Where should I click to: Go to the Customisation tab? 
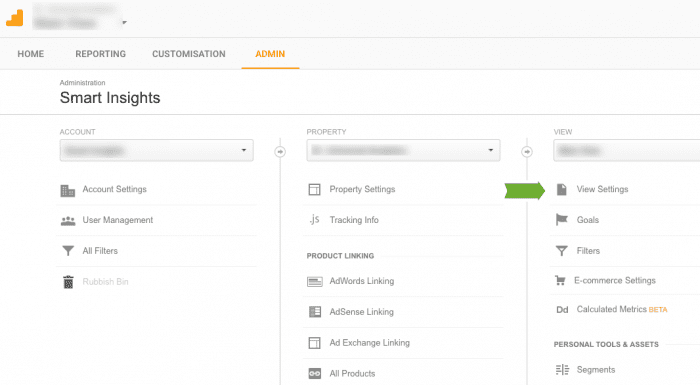(x=189, y=54)
